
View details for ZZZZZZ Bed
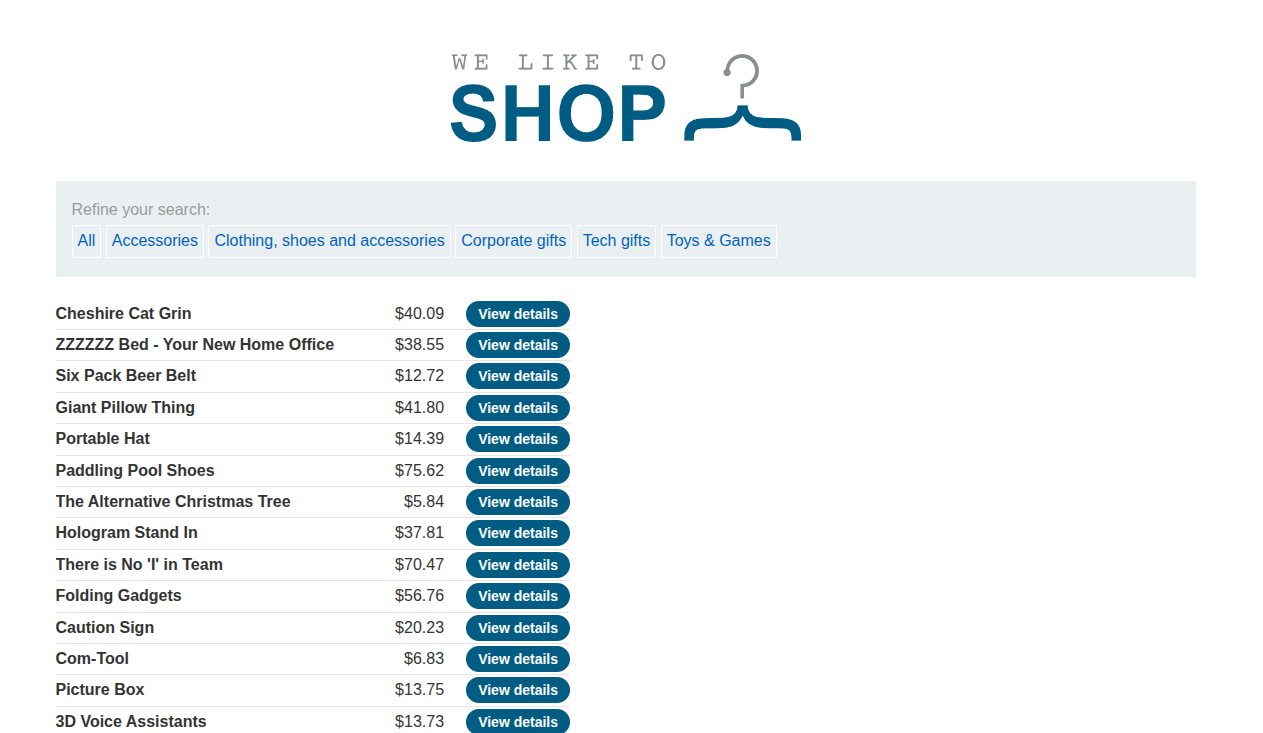518,345
